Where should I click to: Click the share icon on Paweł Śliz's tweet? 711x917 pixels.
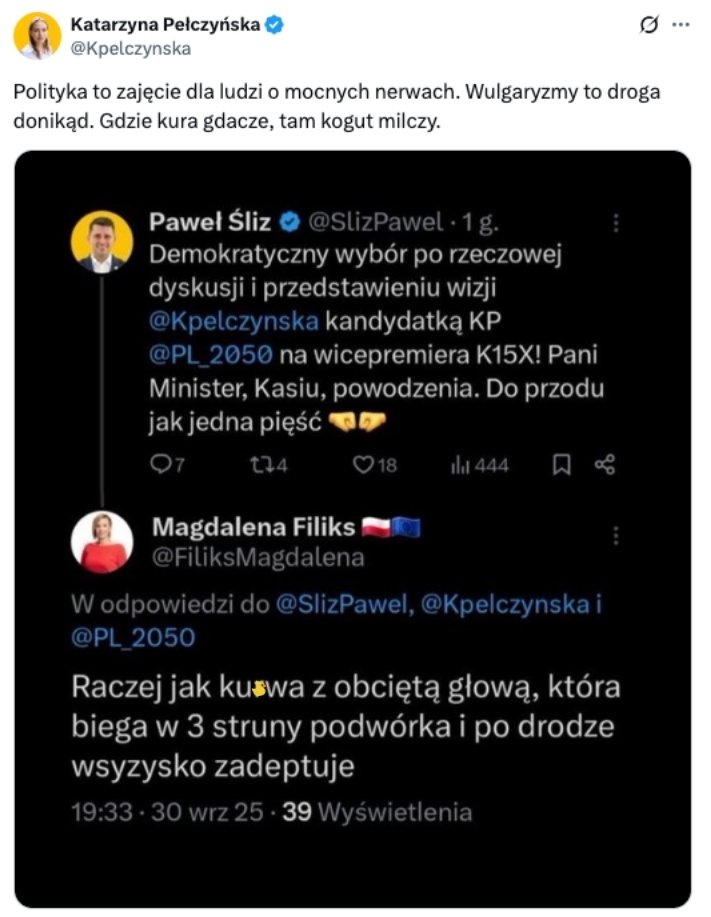(605, 465)
